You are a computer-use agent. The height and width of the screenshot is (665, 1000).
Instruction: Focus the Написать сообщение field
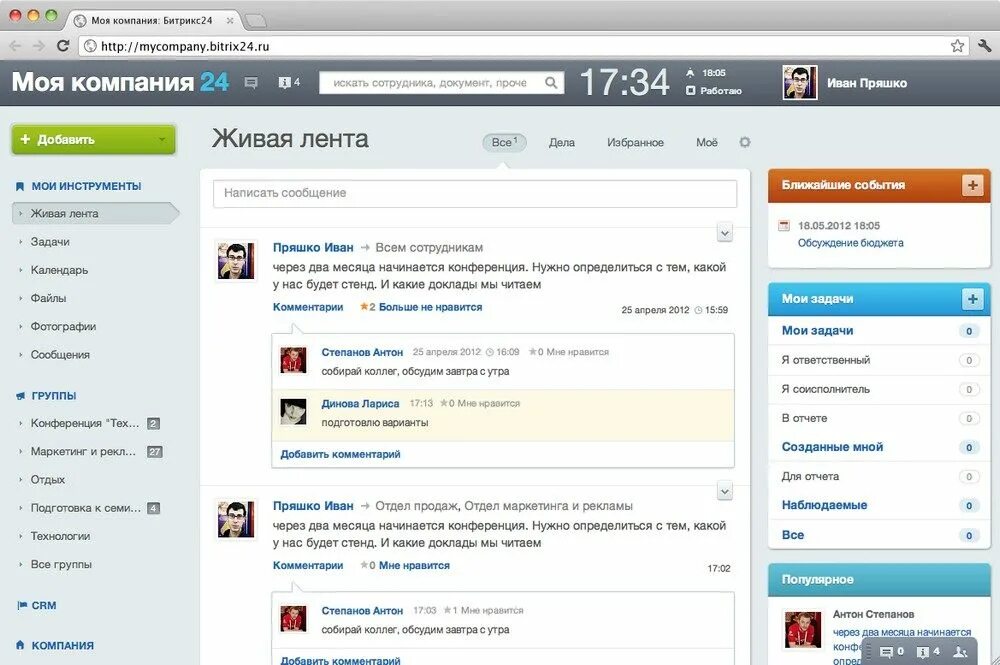pyautogui.click(x=474, y=193)
